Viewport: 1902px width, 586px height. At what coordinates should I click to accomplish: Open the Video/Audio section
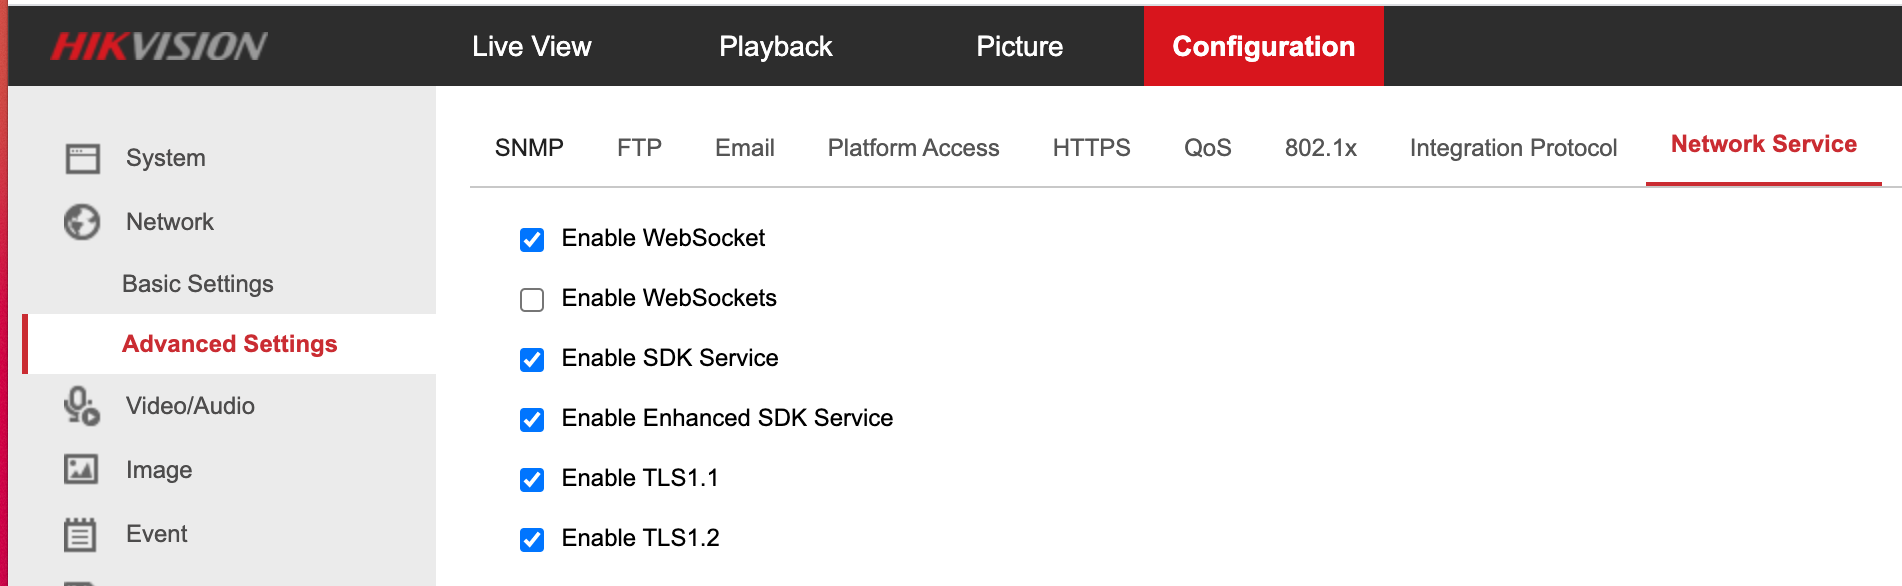(190, 406)
